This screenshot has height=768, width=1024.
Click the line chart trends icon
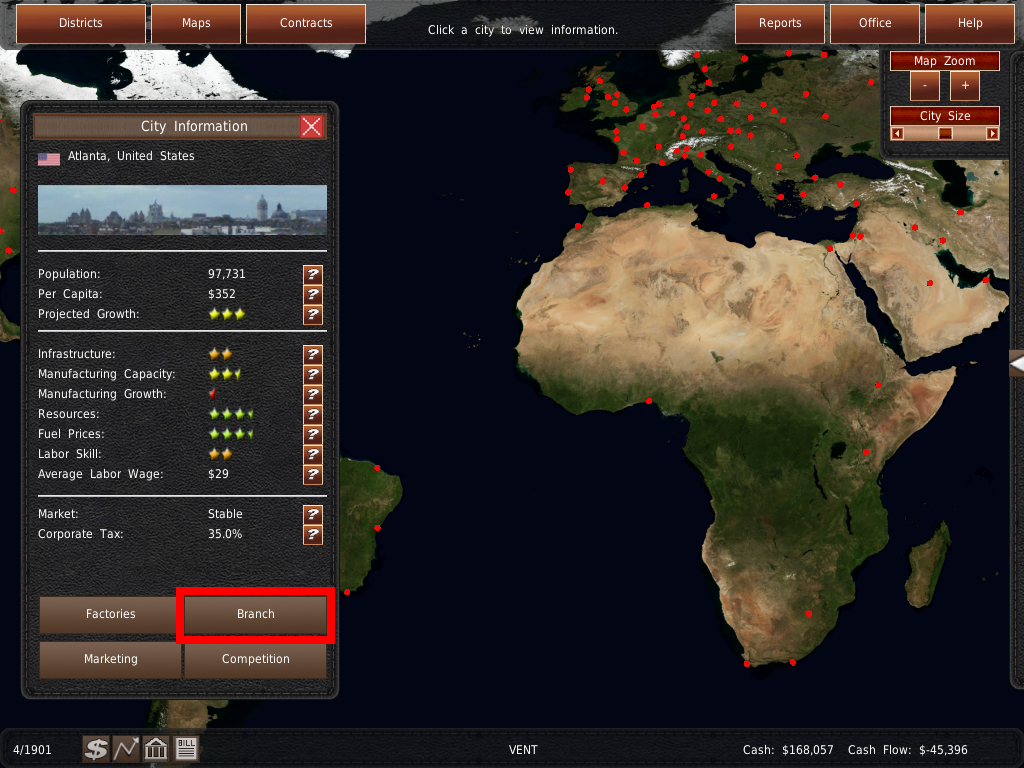(x=126, y=749)
